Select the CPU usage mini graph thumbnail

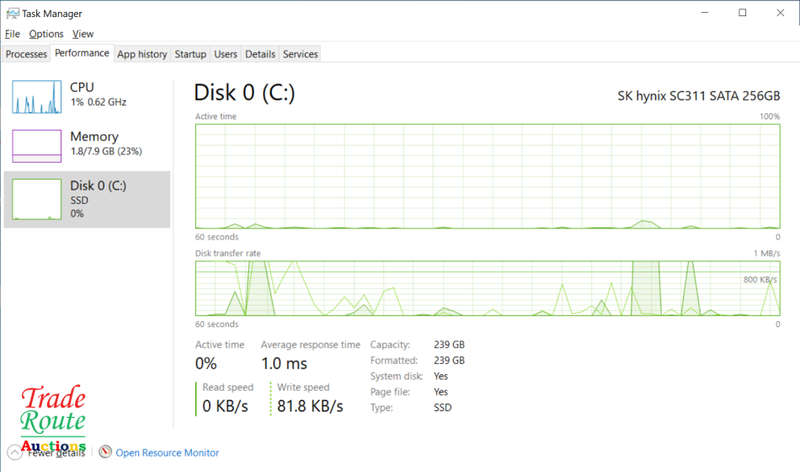pyautogui.click(x=37, y=96)
